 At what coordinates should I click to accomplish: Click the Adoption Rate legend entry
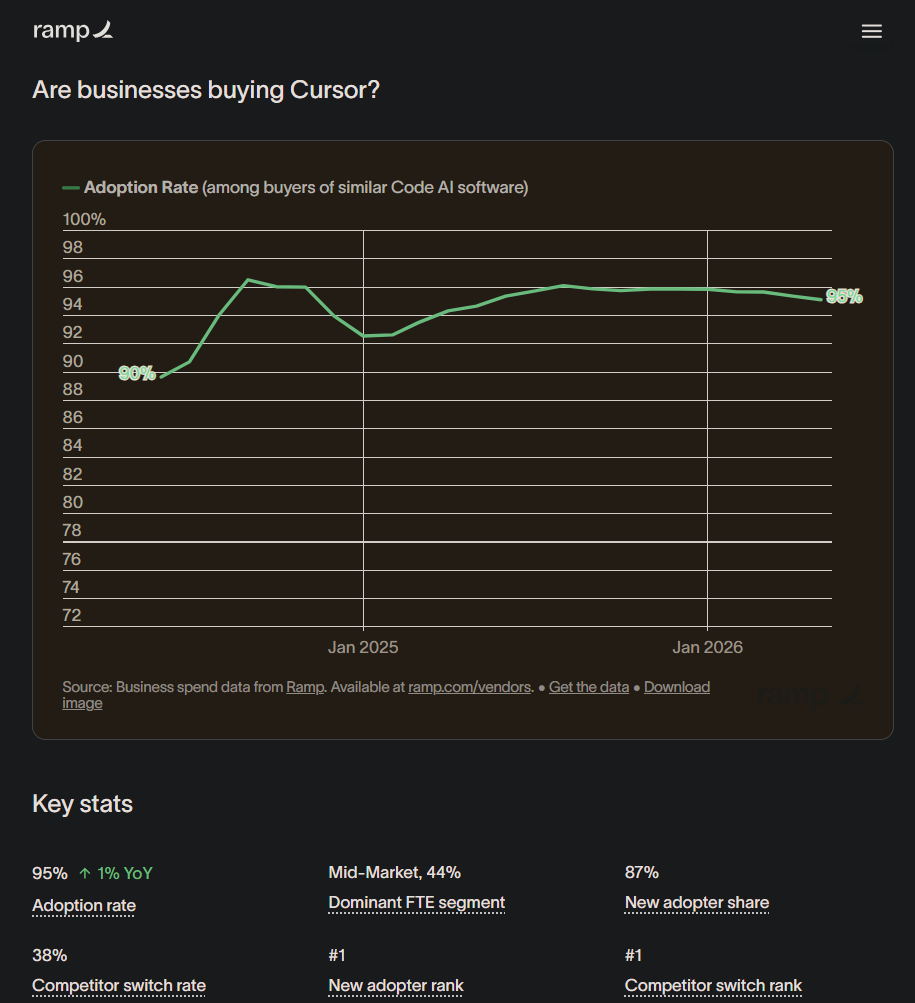pos(295,187)
